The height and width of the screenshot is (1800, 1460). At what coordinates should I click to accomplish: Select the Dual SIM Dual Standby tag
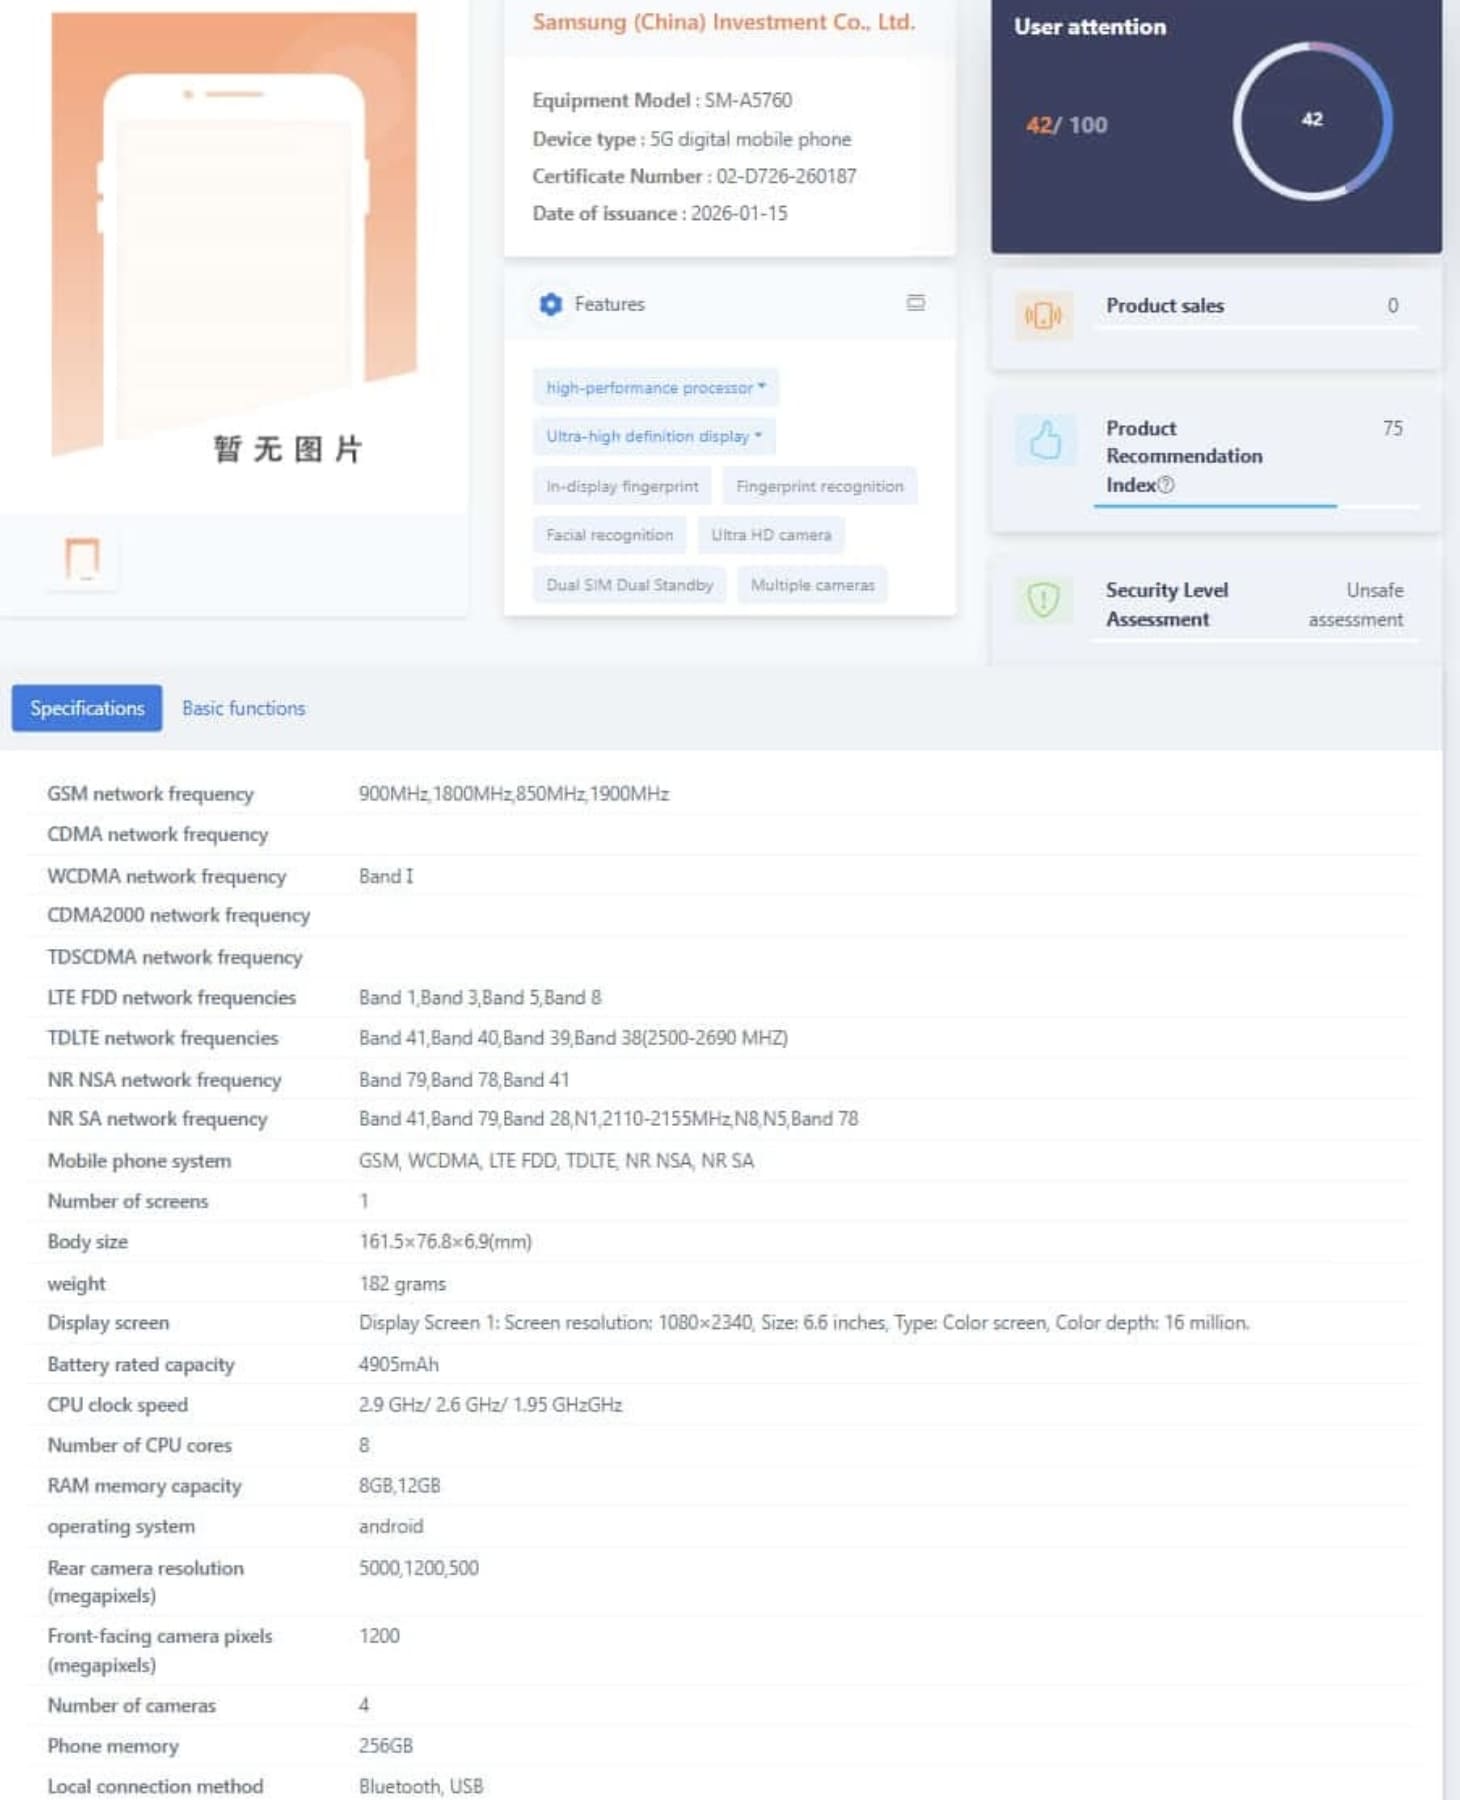tap(629, 585)
